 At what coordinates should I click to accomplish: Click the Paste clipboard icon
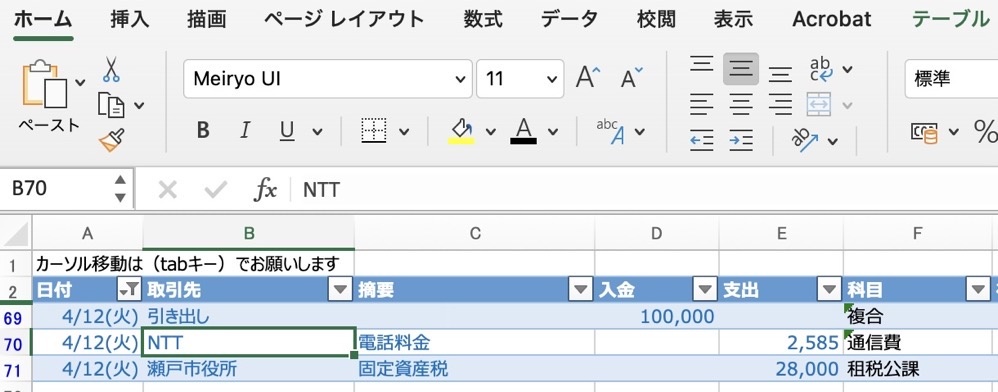point(46,84)
